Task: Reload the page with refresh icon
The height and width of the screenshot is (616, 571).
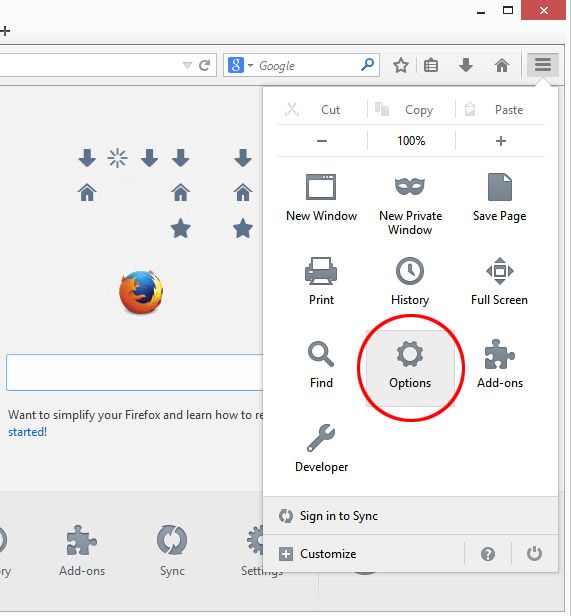Action: pos(204,65)
